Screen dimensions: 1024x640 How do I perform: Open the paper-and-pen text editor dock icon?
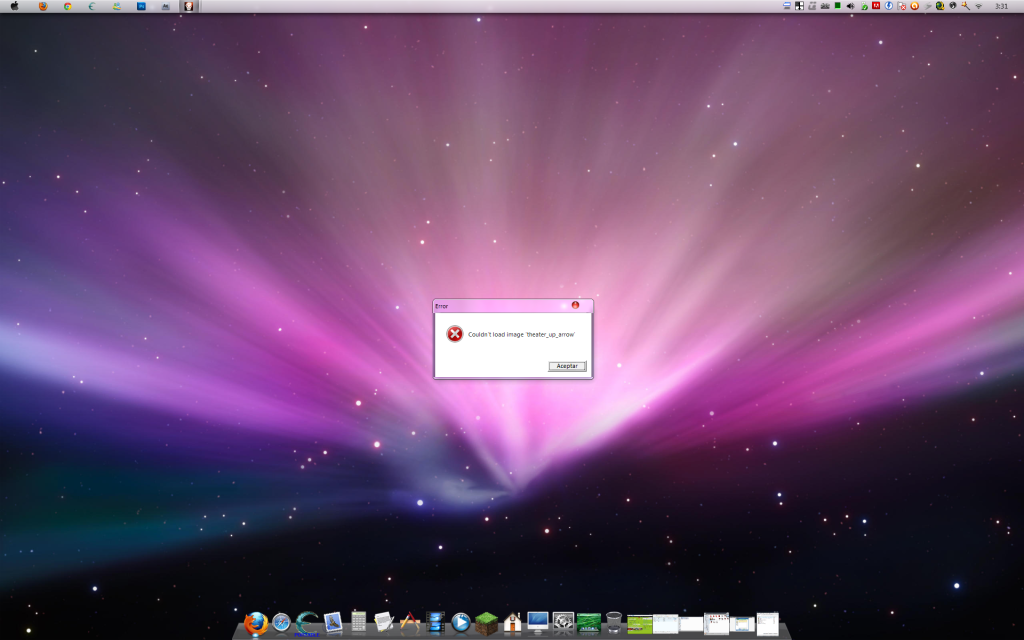(x=384, y=622)
